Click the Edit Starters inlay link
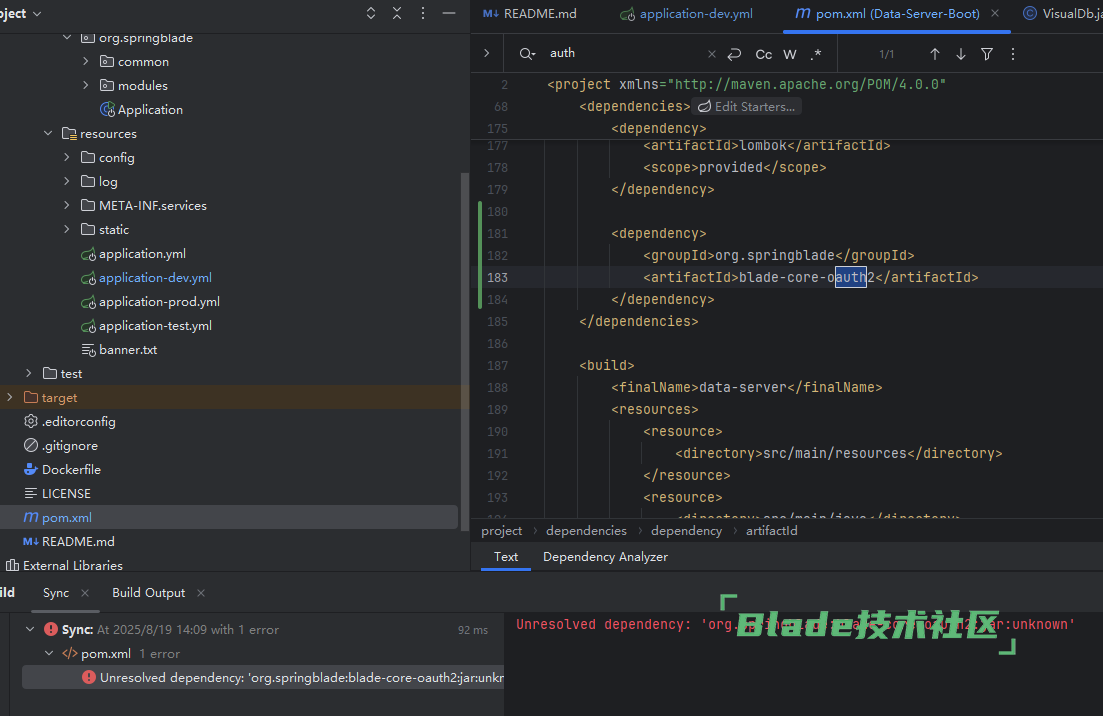 coord(747,107)
